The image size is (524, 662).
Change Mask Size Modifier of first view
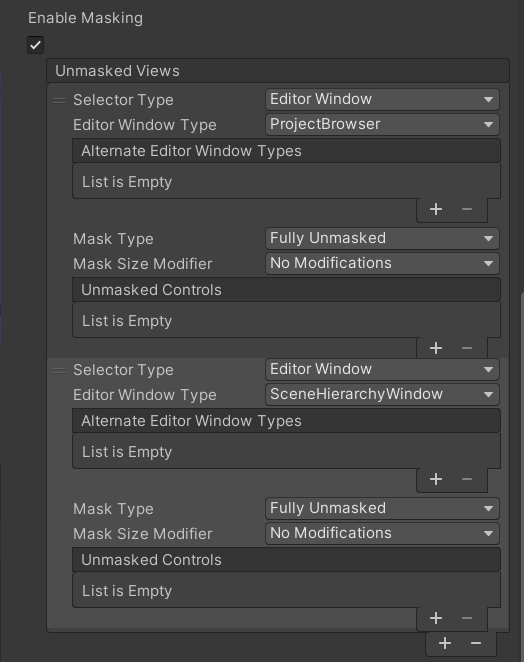click(382, 263)
